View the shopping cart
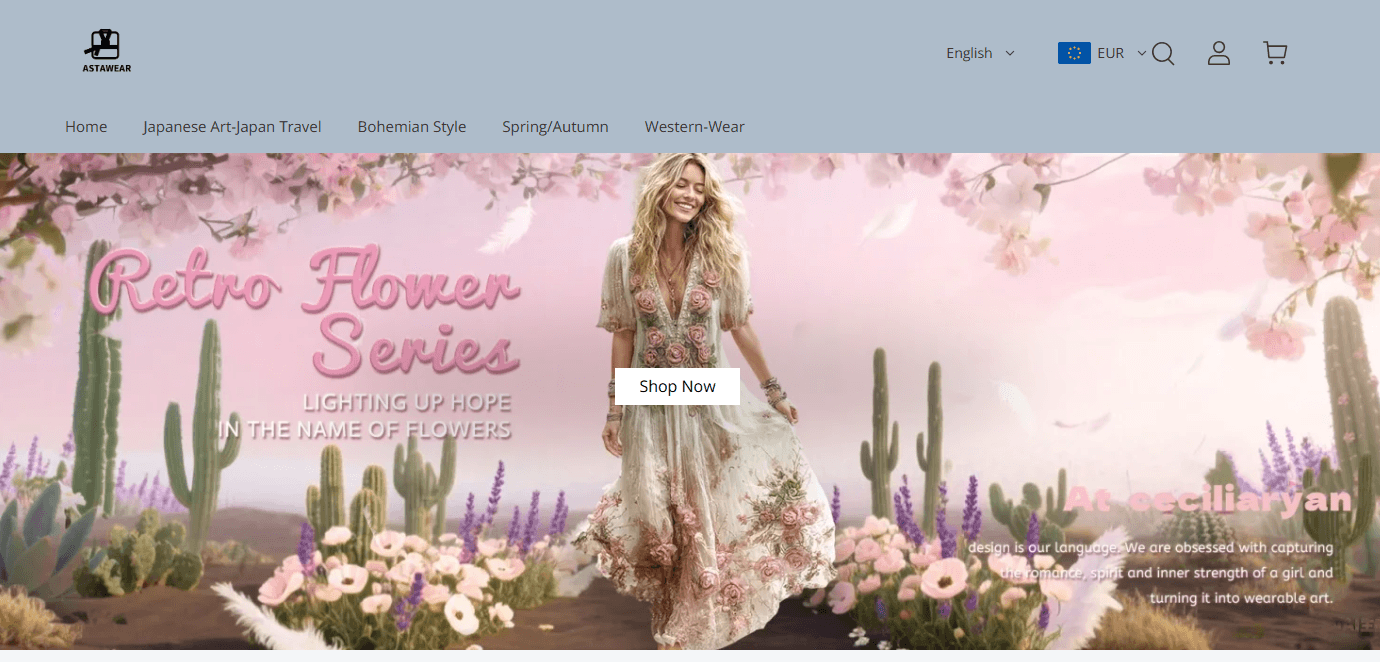1380x662 pixels. point(1275,53)
